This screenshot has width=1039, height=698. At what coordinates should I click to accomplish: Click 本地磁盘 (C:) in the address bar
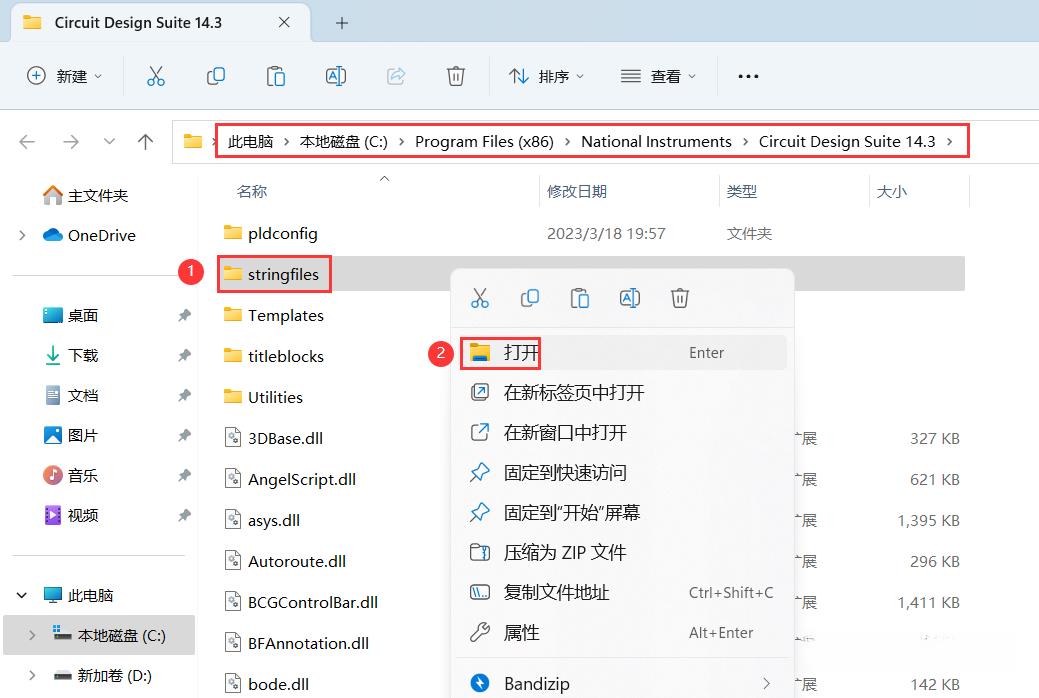[344, 141]
